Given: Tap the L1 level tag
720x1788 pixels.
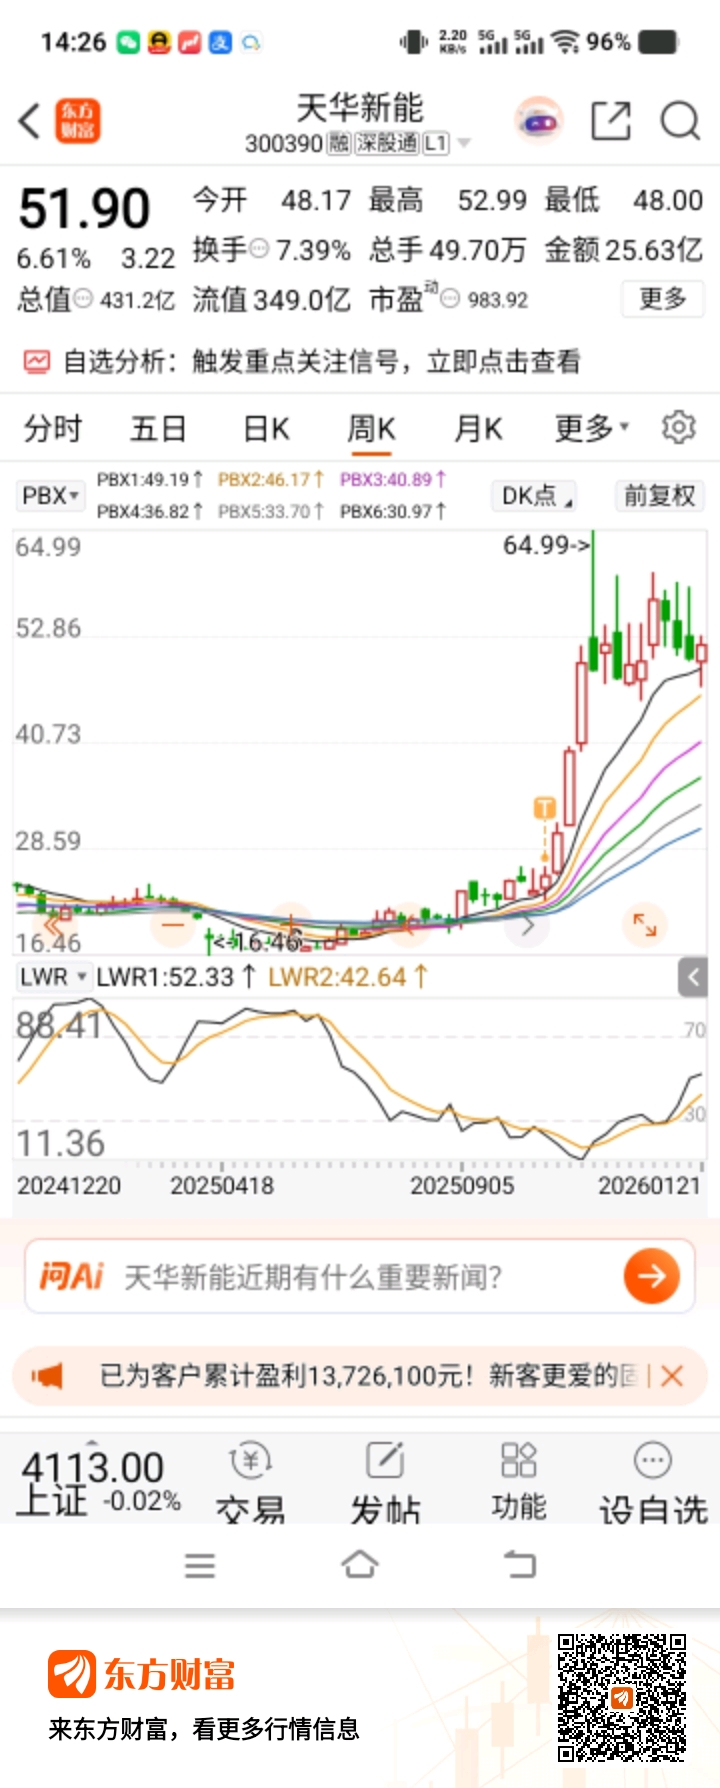Looking at the screenshot, I should pos(436,144).
